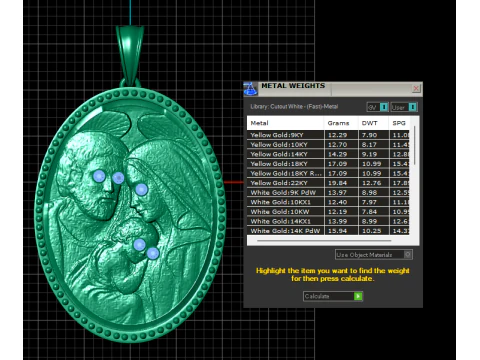This screenshot has width=480, height=360.
Task: Click the pendant bail at the top
Action: (x=130, y=53)
